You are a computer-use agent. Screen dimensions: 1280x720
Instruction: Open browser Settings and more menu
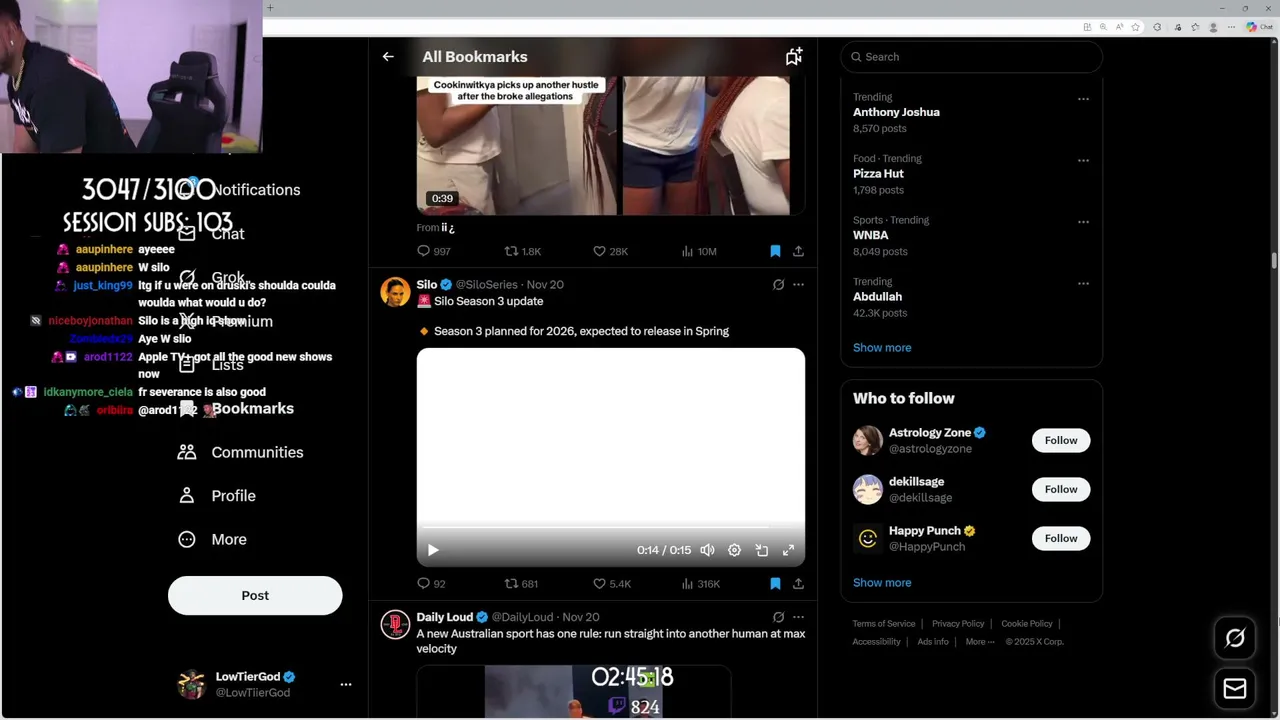1231,27
